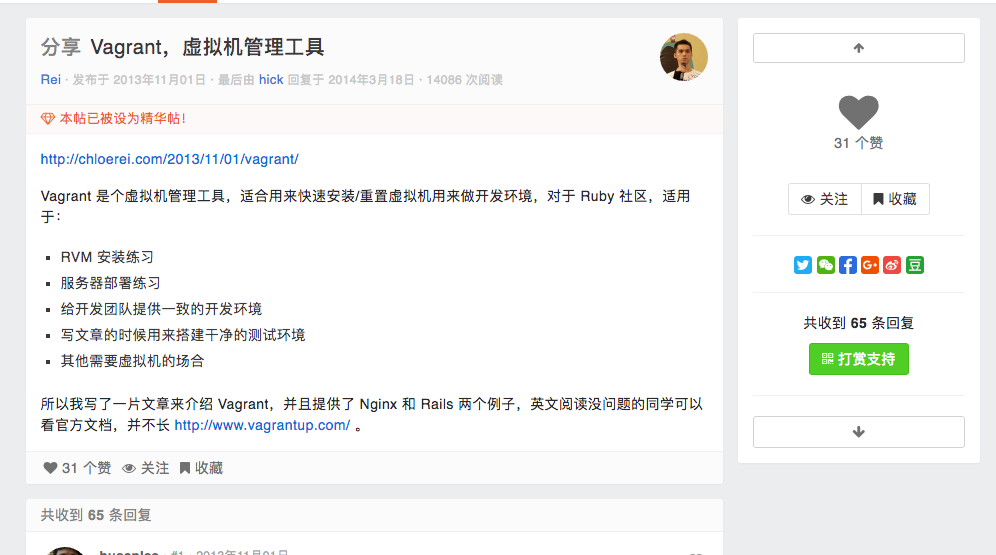
Task: Click the 本帖已被设为精华帖 diamond icon
Action: coord(48,119)
